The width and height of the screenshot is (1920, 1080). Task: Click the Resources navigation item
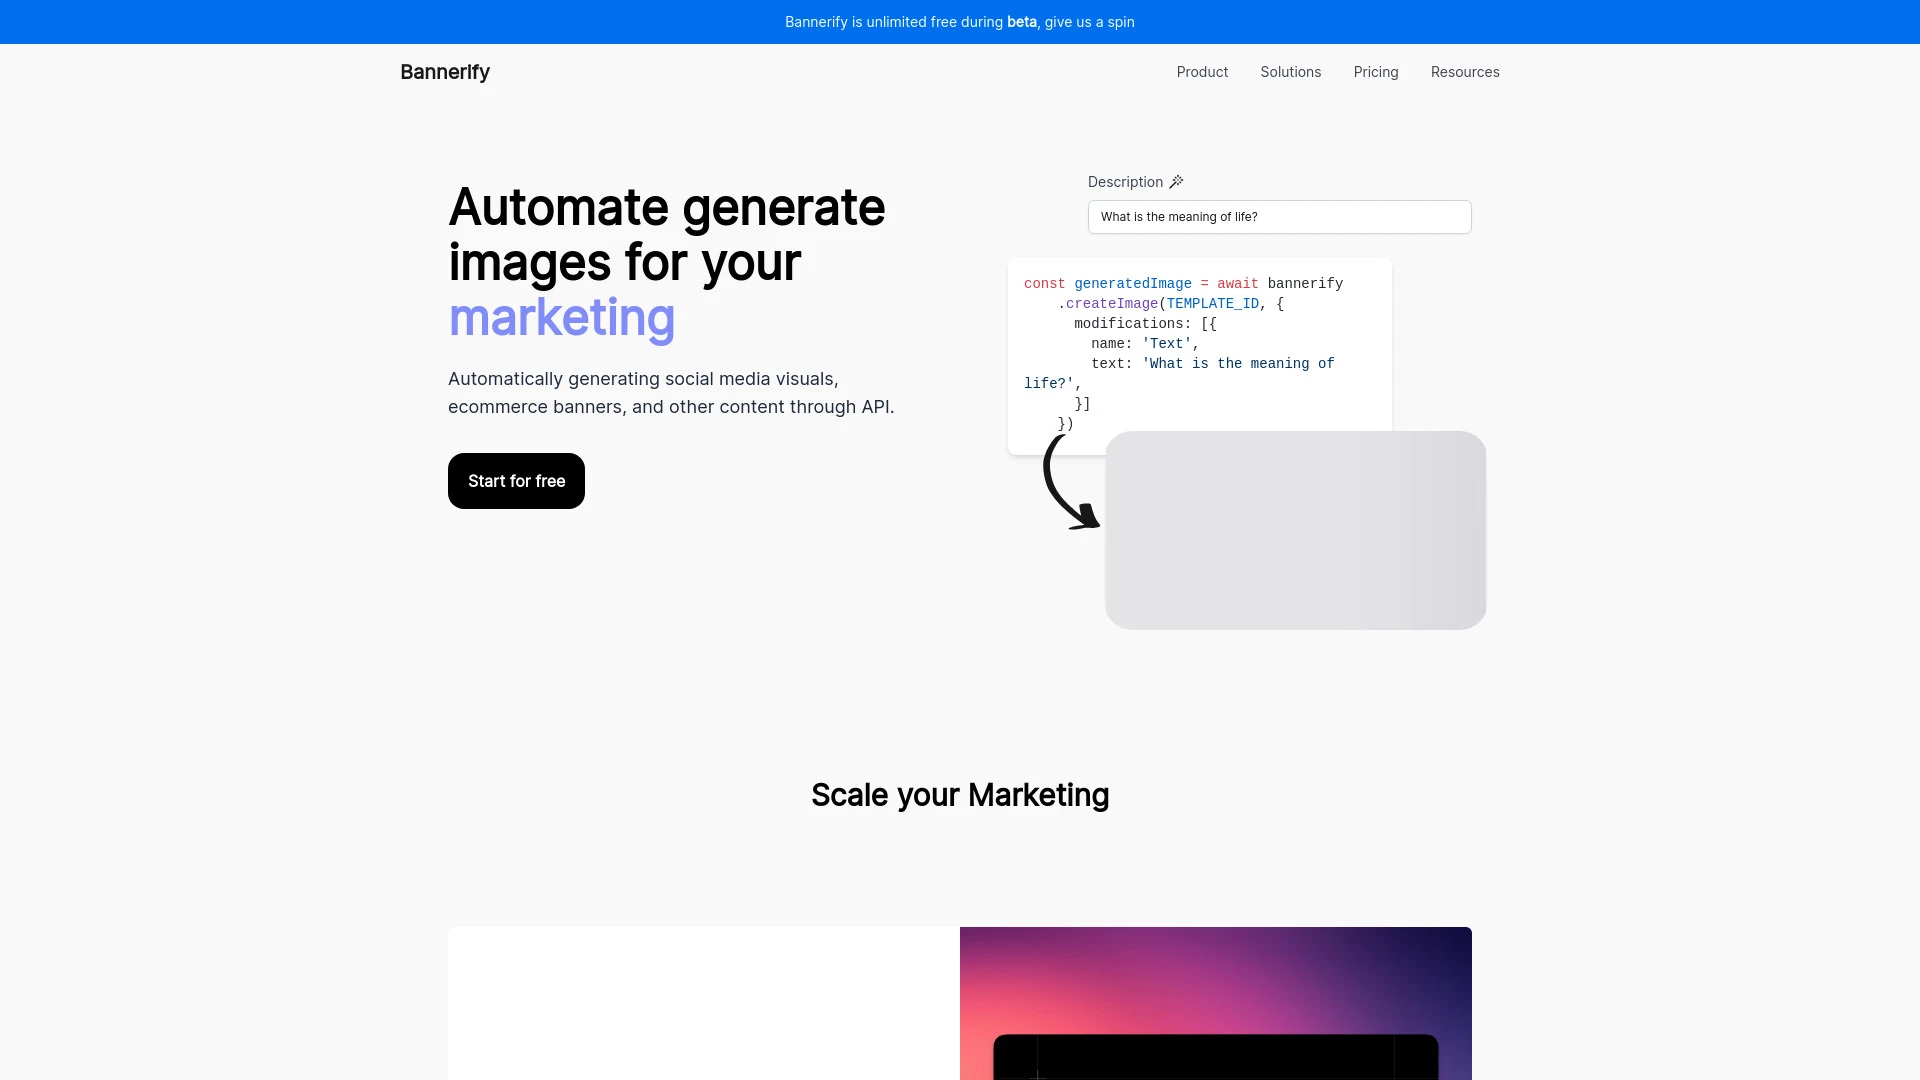(x=1465, y=71)
